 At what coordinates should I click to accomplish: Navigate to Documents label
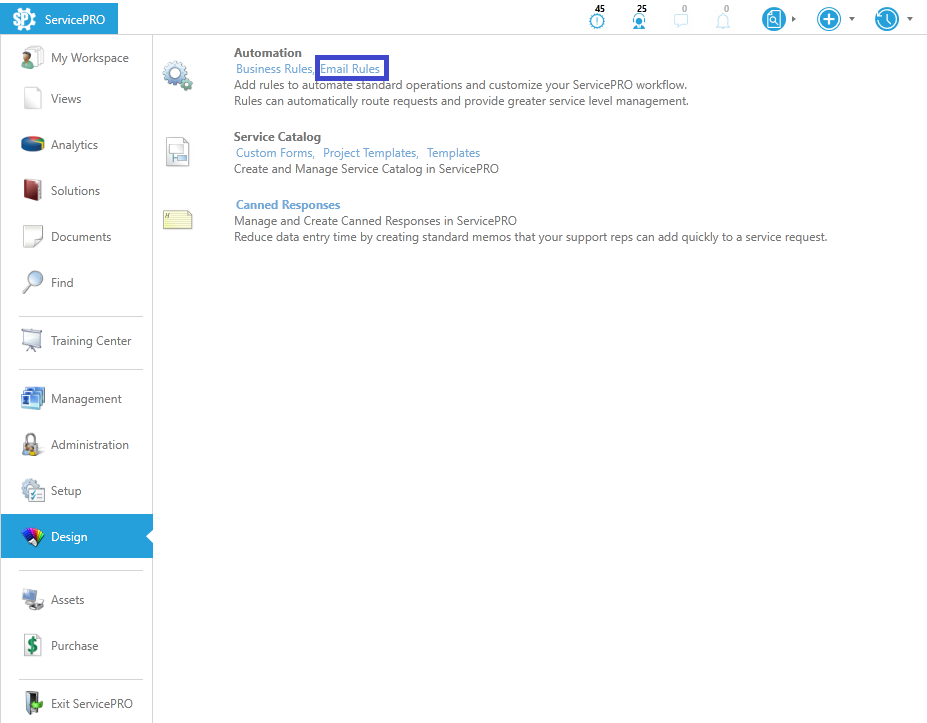[81, 236]
